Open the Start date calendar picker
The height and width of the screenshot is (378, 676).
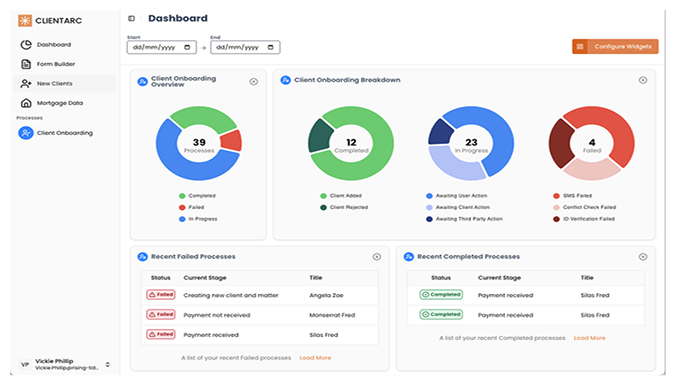tap(187, 47)
